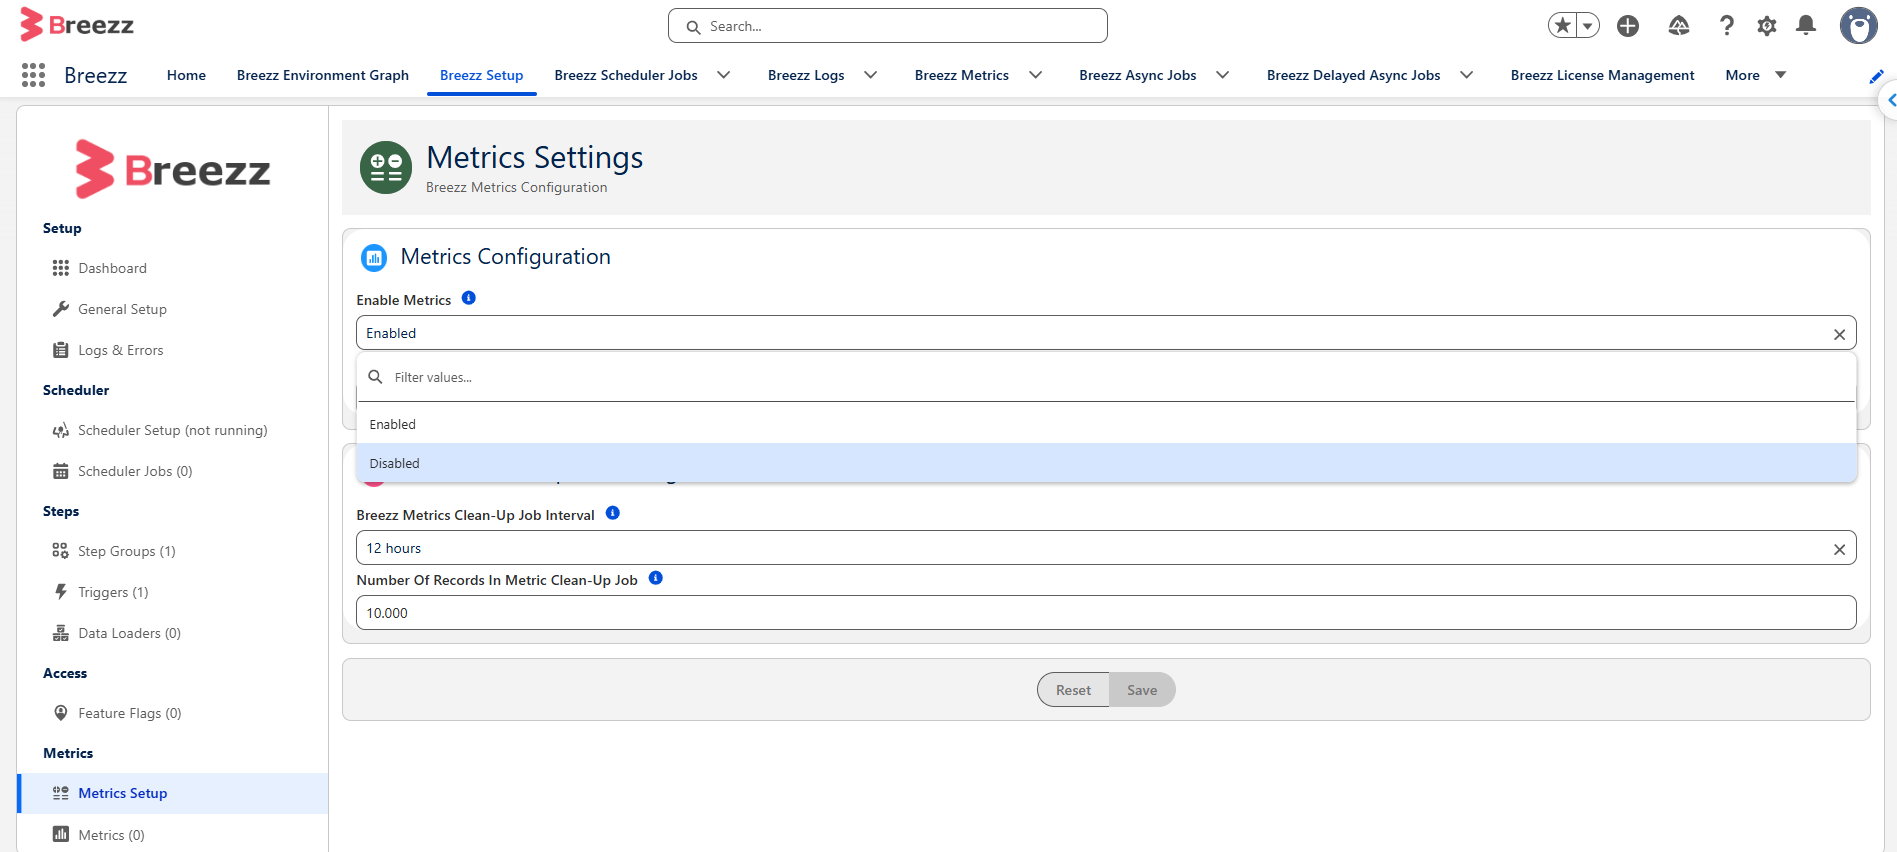
Task: Switch to Breezz Environment Graph tab
Action: 323,75
